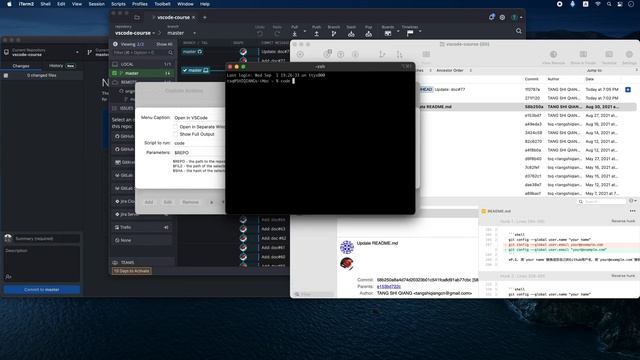The width and height of the screenshot is (640, 360).
Task: Open the Profiles menu
Action: tap(140, 4)
